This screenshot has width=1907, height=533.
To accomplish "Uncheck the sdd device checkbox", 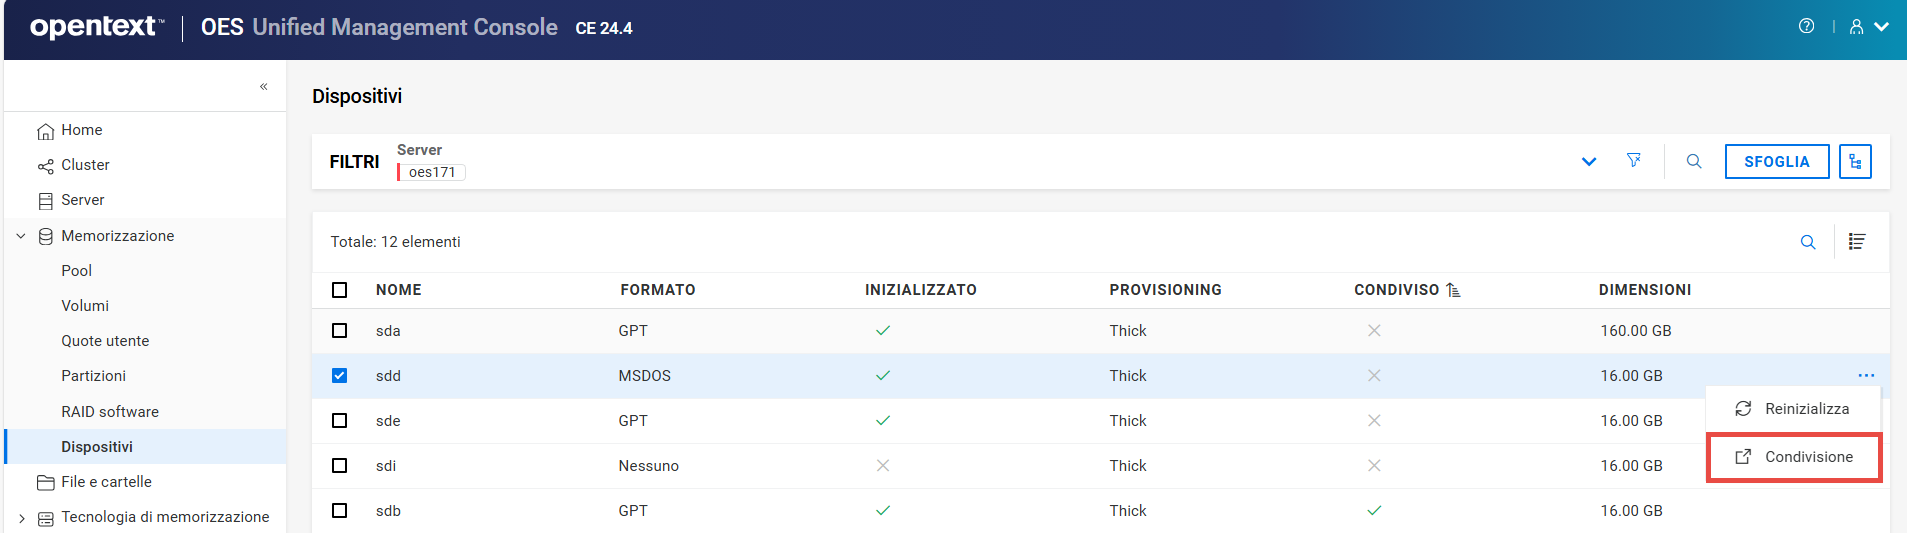I will pyautogui.click(x=340, y=376).
